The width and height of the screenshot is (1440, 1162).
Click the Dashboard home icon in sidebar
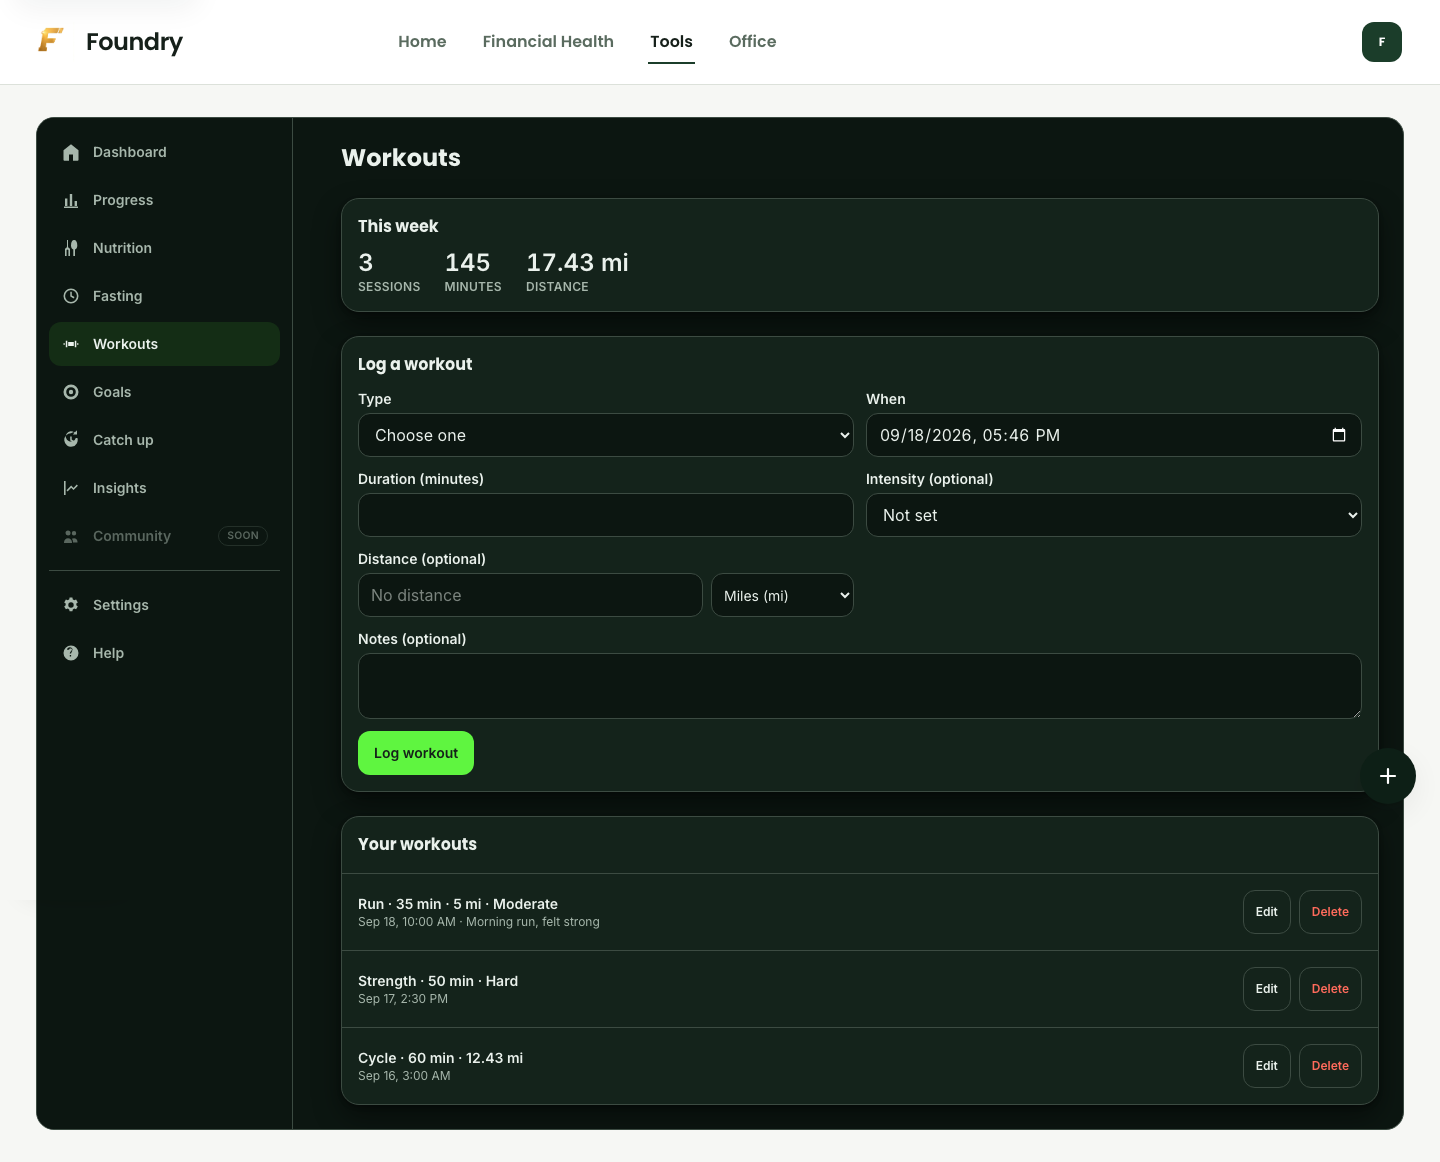pos(71,152)
